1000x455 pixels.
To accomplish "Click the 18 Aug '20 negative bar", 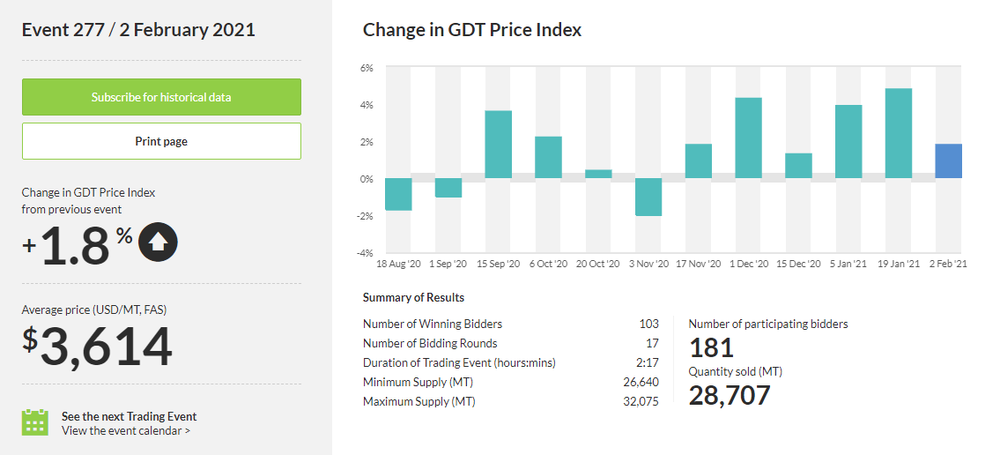I will pos(399,194).
